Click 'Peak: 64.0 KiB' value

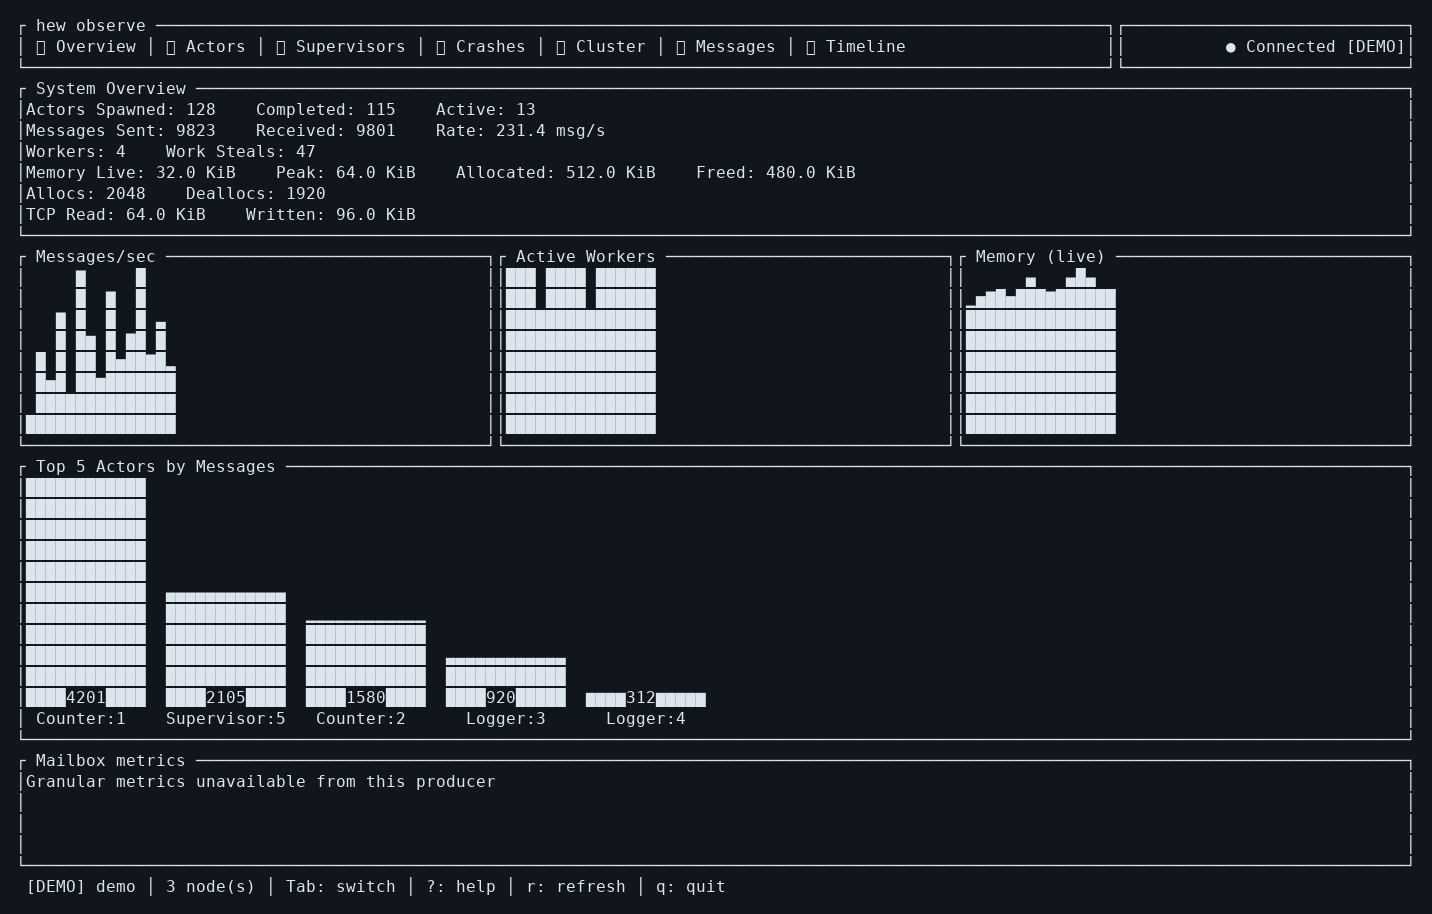(x=346, y=173)
